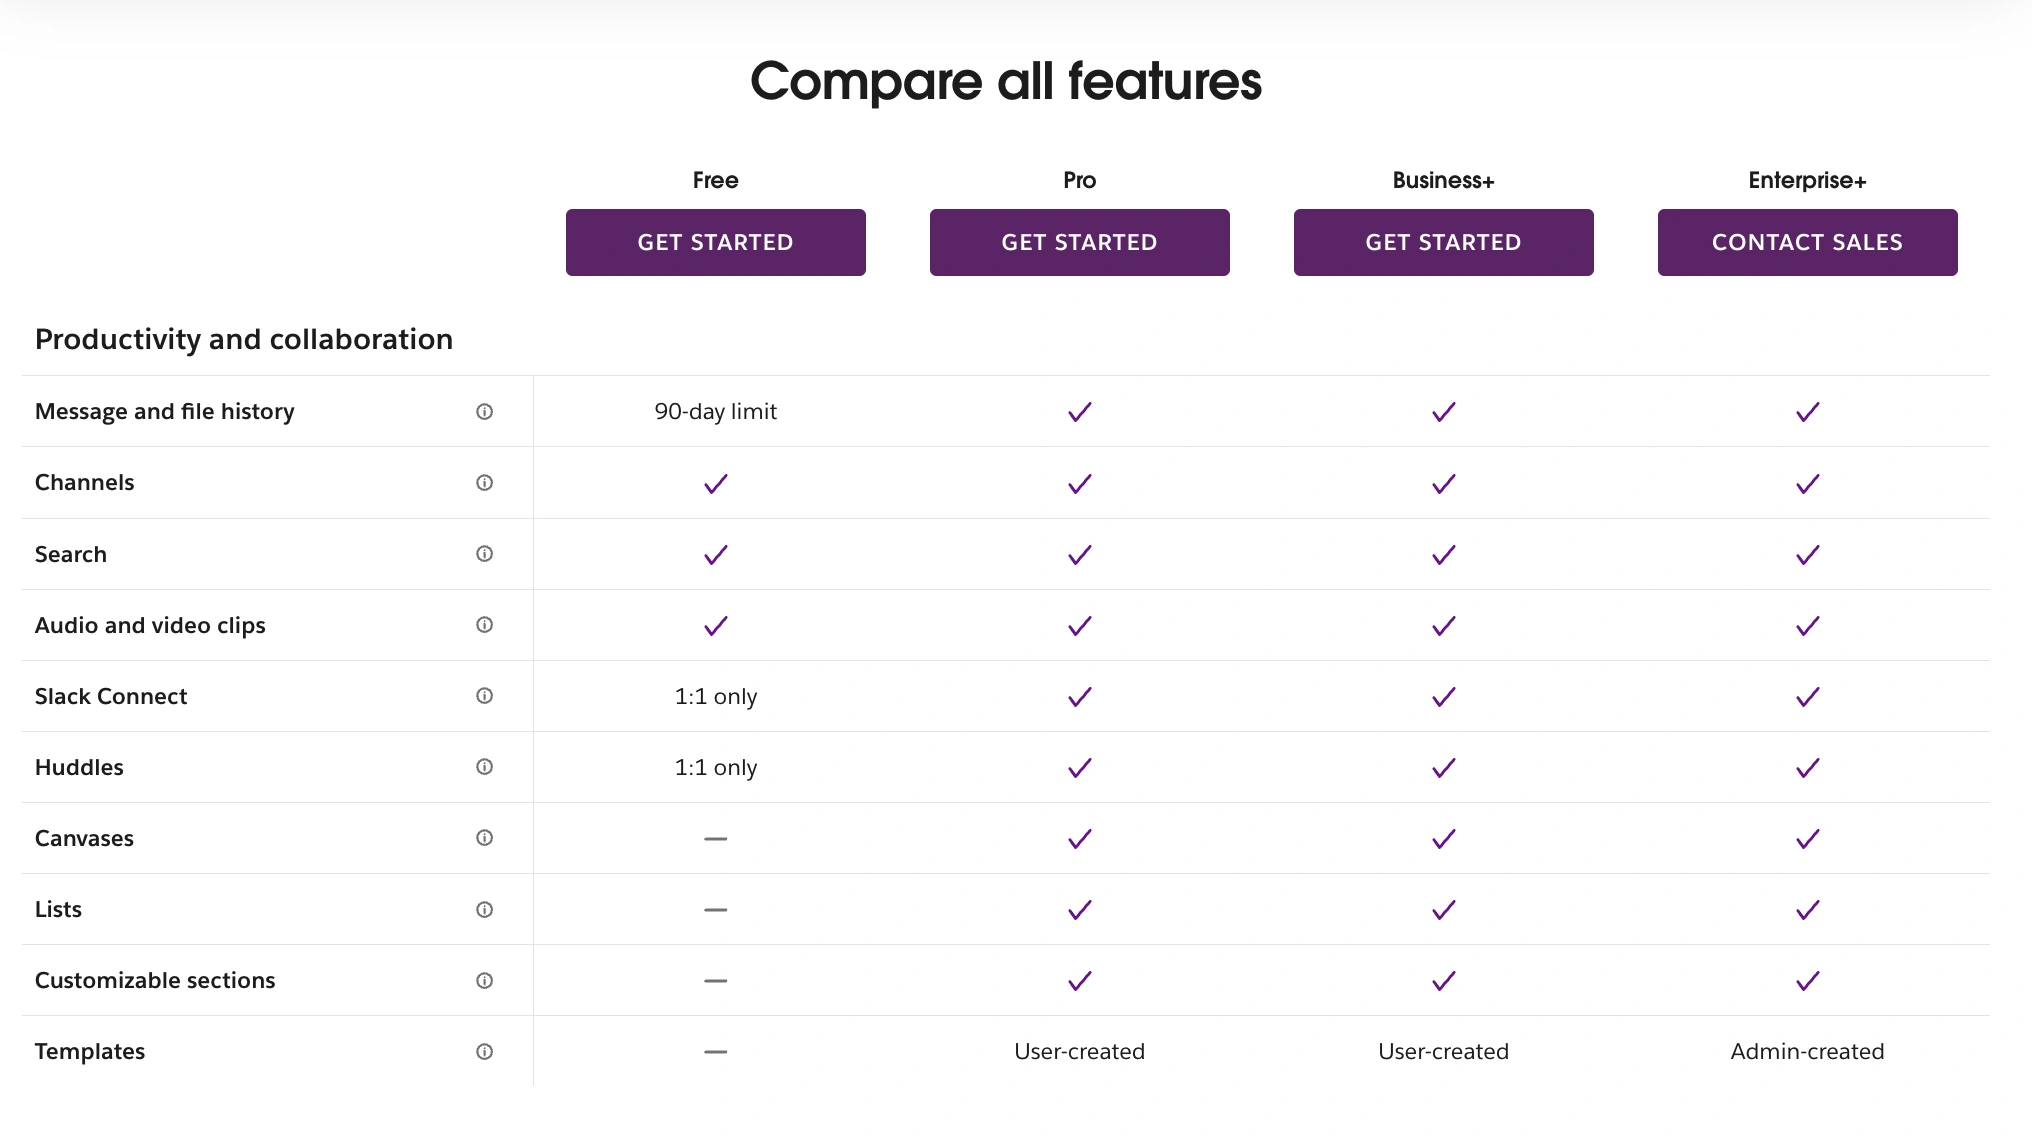This screenshot has height=1142, width=2032.
Task: Select the Free plan column header
Action: pos(715,180)
